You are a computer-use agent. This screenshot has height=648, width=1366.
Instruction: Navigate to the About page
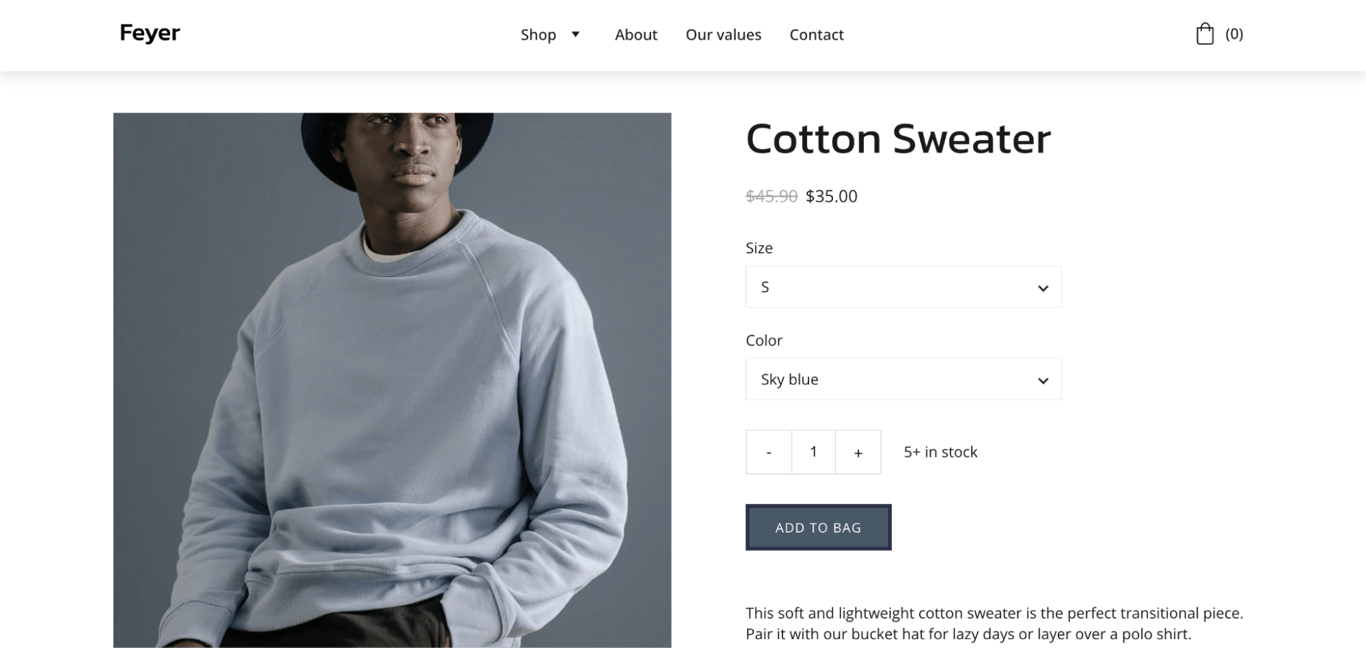coord(636,34)
